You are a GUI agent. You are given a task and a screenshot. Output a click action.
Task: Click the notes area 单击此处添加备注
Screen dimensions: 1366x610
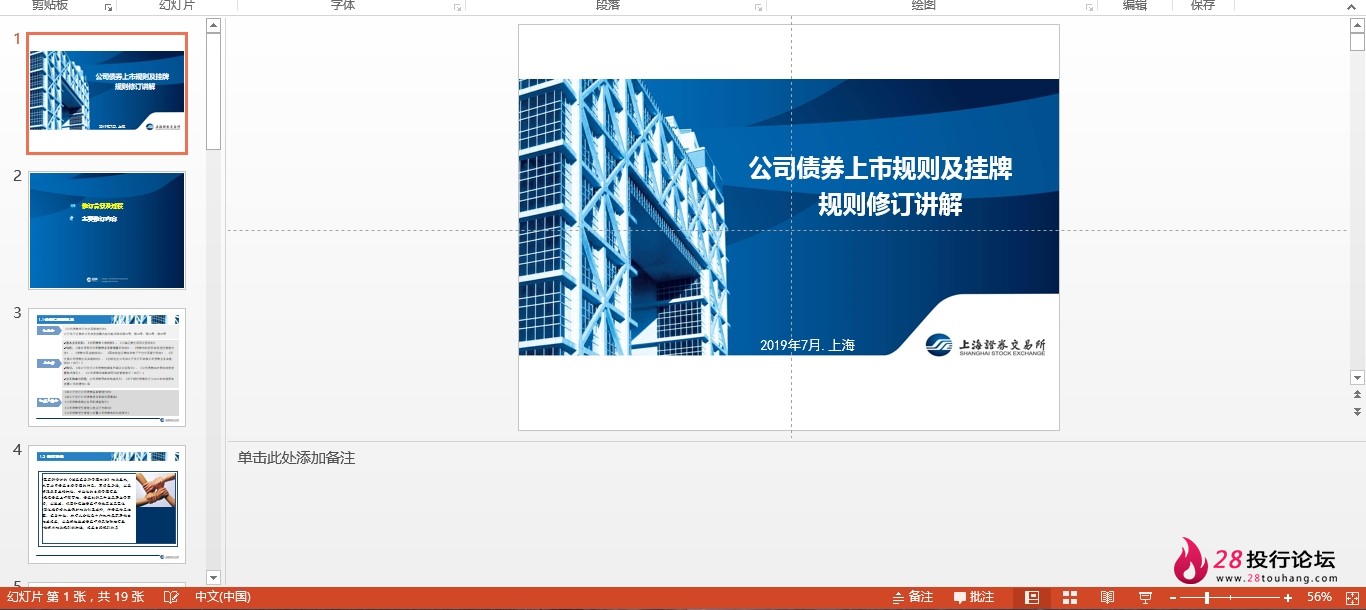point(296,458)
